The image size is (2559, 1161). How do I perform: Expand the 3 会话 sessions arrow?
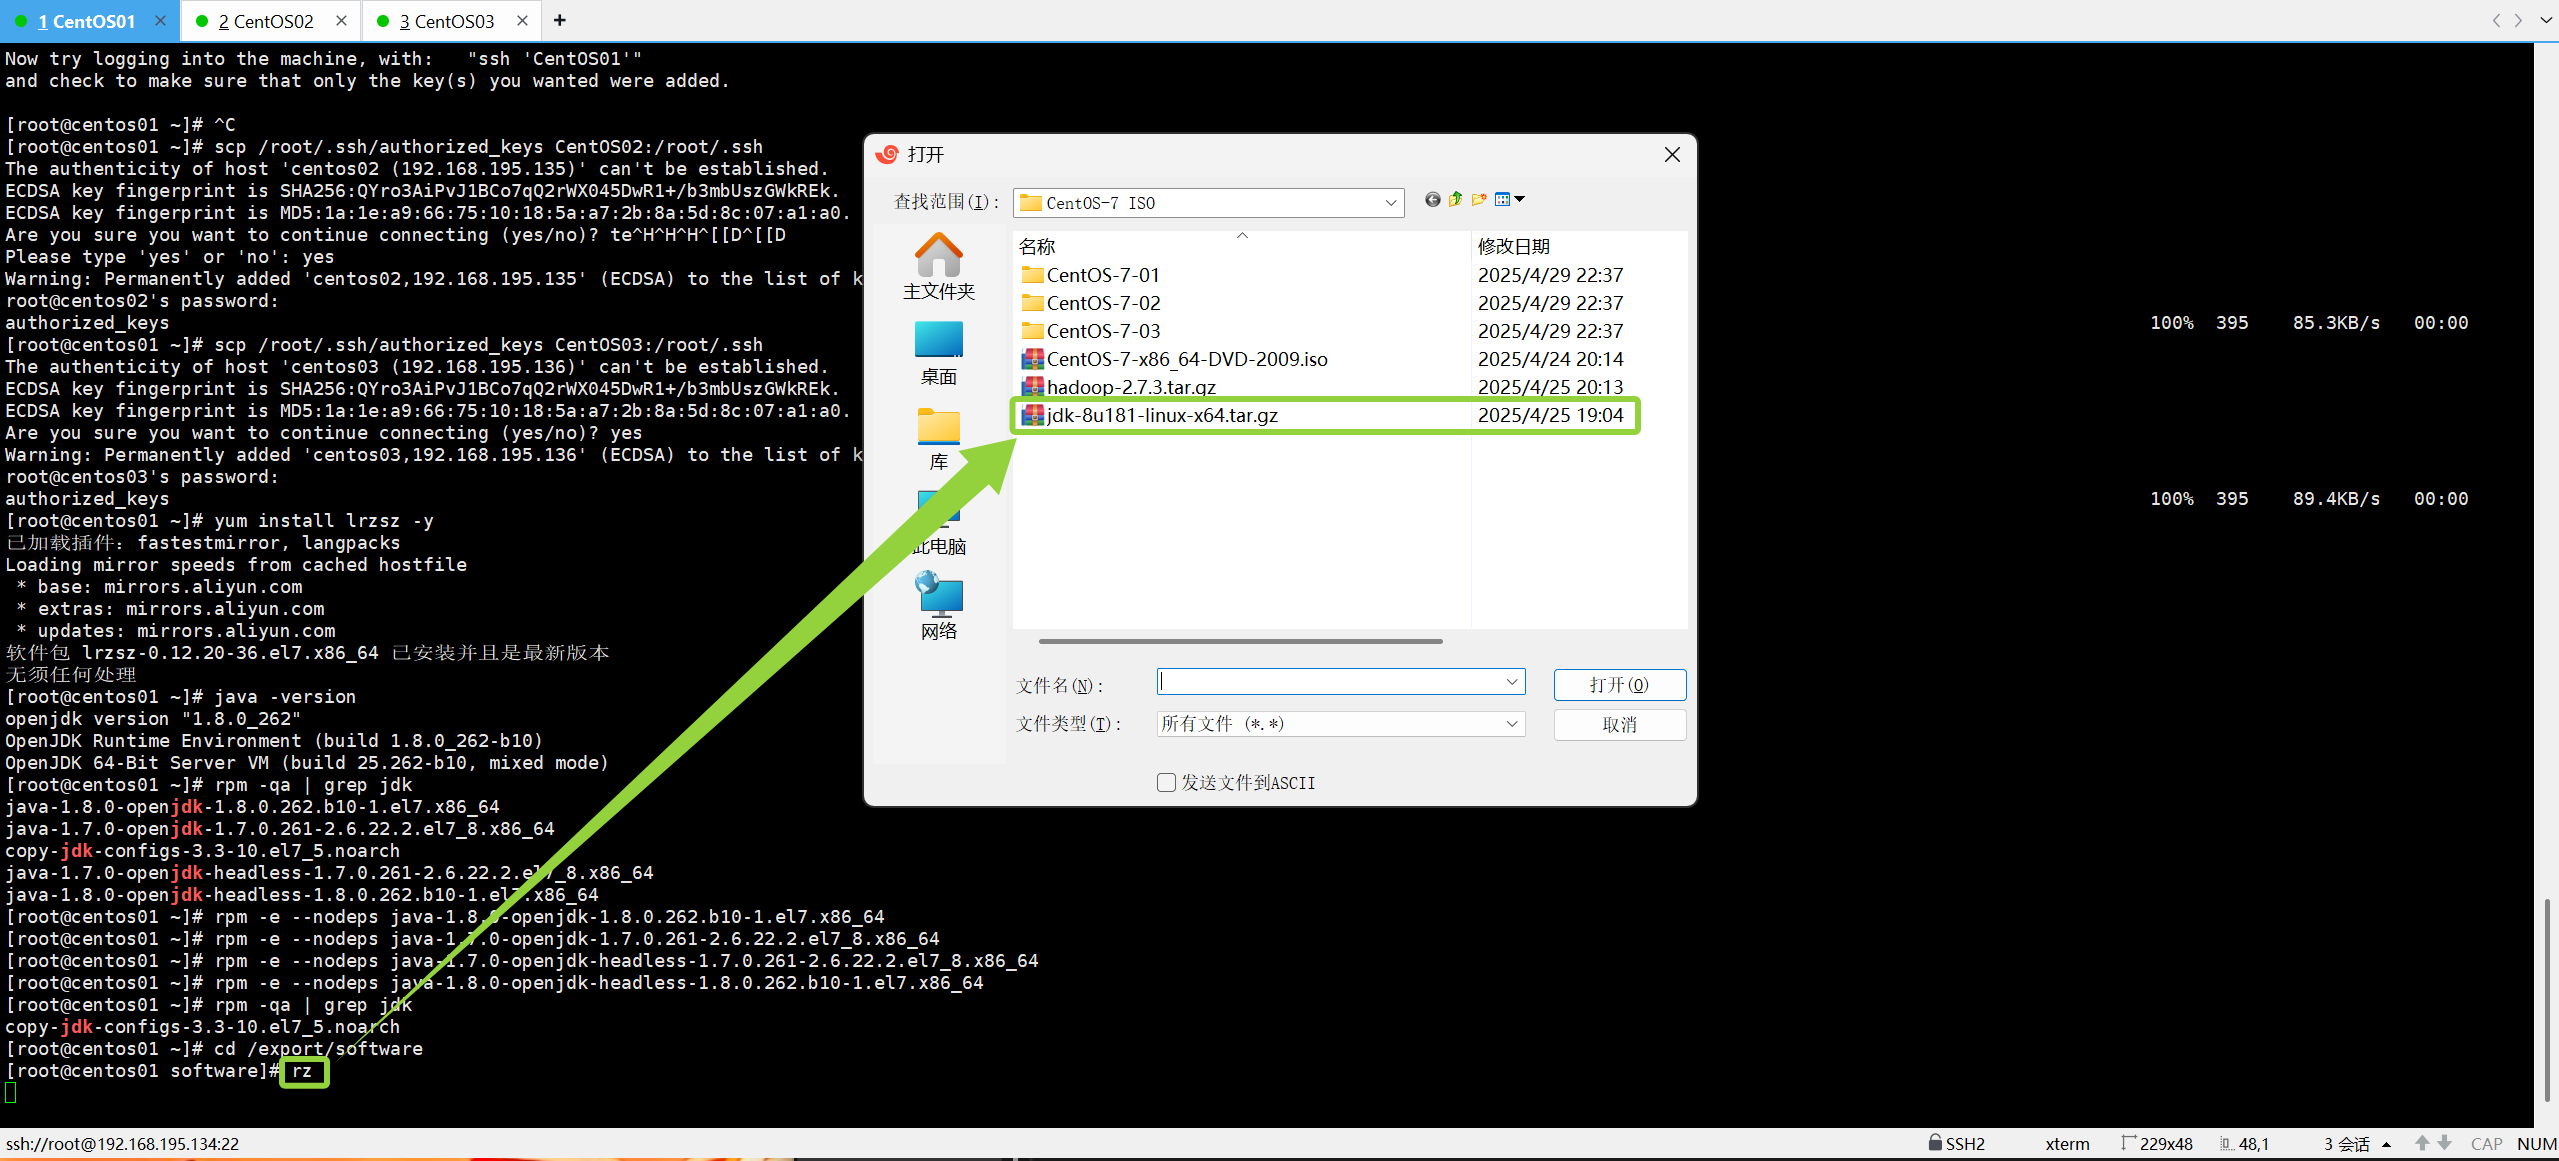[x=2387, y=1144]
